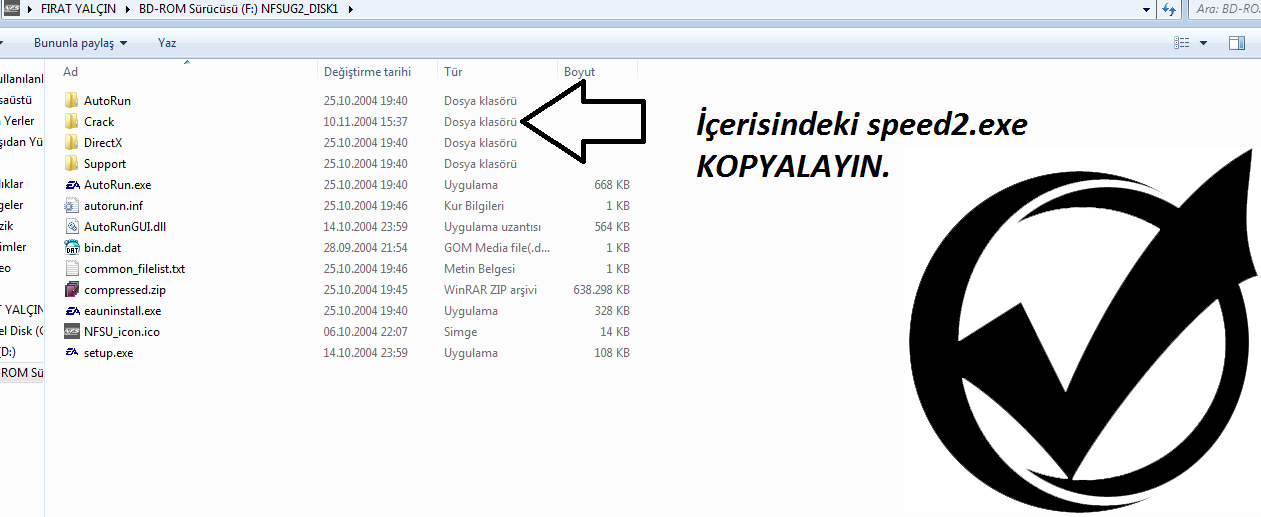Viewport: 1261px width, 517px height.
Task: Expand the chevron after FIRAT YALÇIN breadcrumb
Action: point(128,9)
